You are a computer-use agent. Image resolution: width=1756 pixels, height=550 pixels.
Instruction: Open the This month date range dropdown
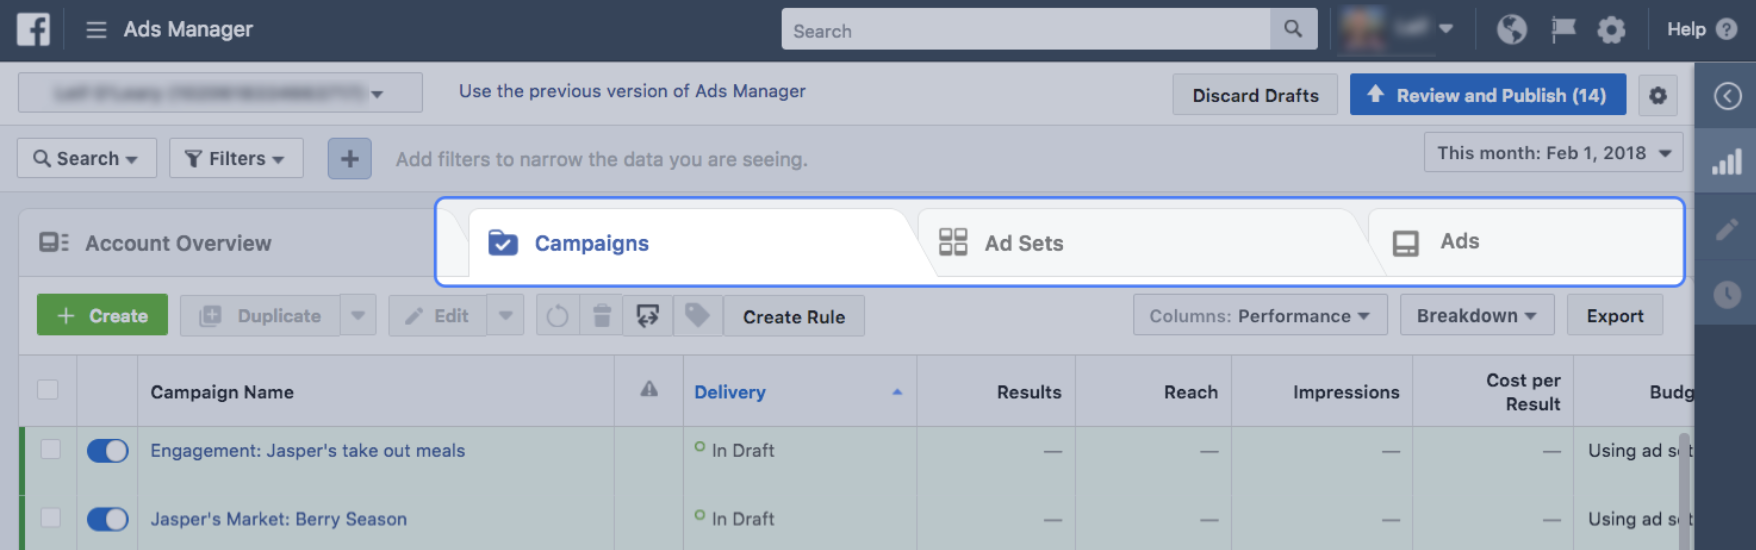pyautogui.click(x=1553, y=153)
